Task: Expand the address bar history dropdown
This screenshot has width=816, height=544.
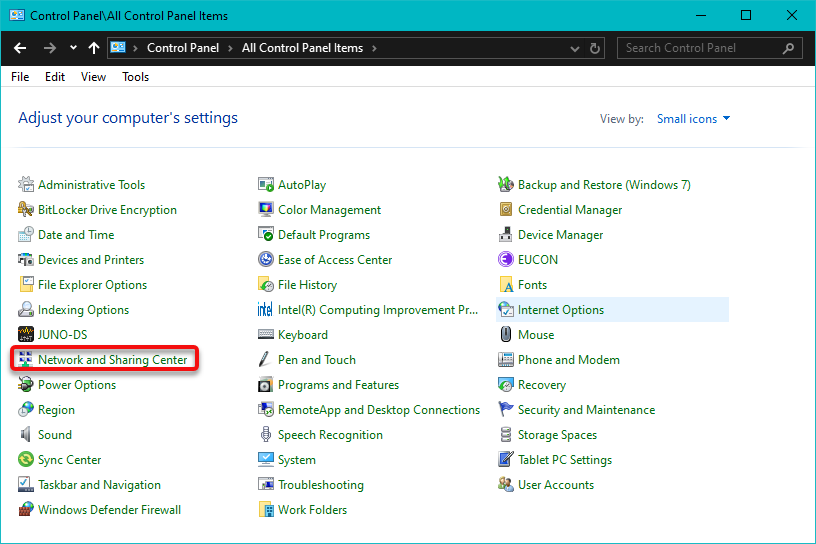Action: coord(574,48)
